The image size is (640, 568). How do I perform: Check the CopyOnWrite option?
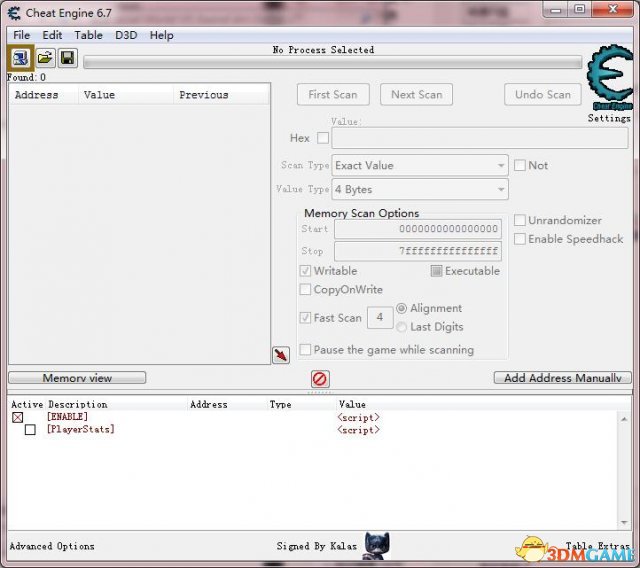click(x=305, y=290)
